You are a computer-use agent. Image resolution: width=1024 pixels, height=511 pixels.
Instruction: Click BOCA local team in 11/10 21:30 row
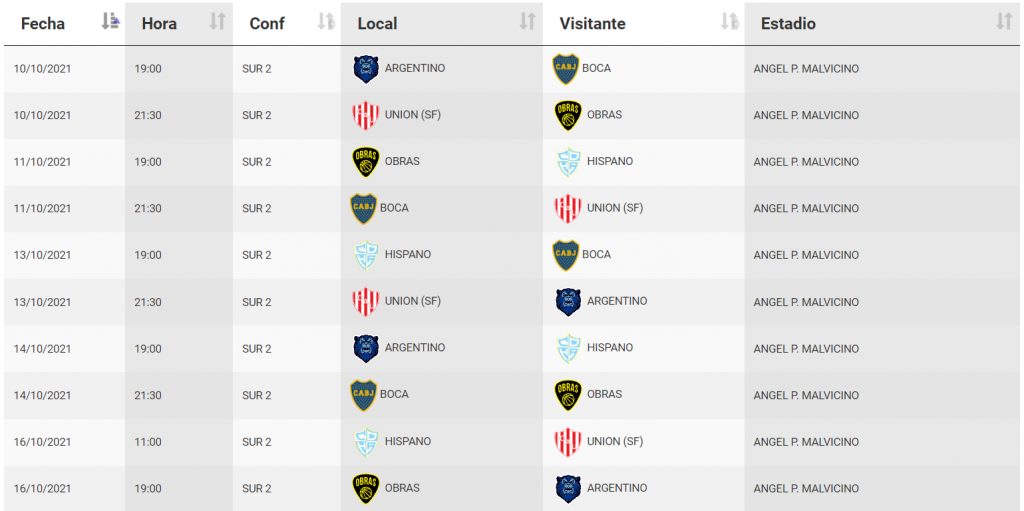coord(394,208)
